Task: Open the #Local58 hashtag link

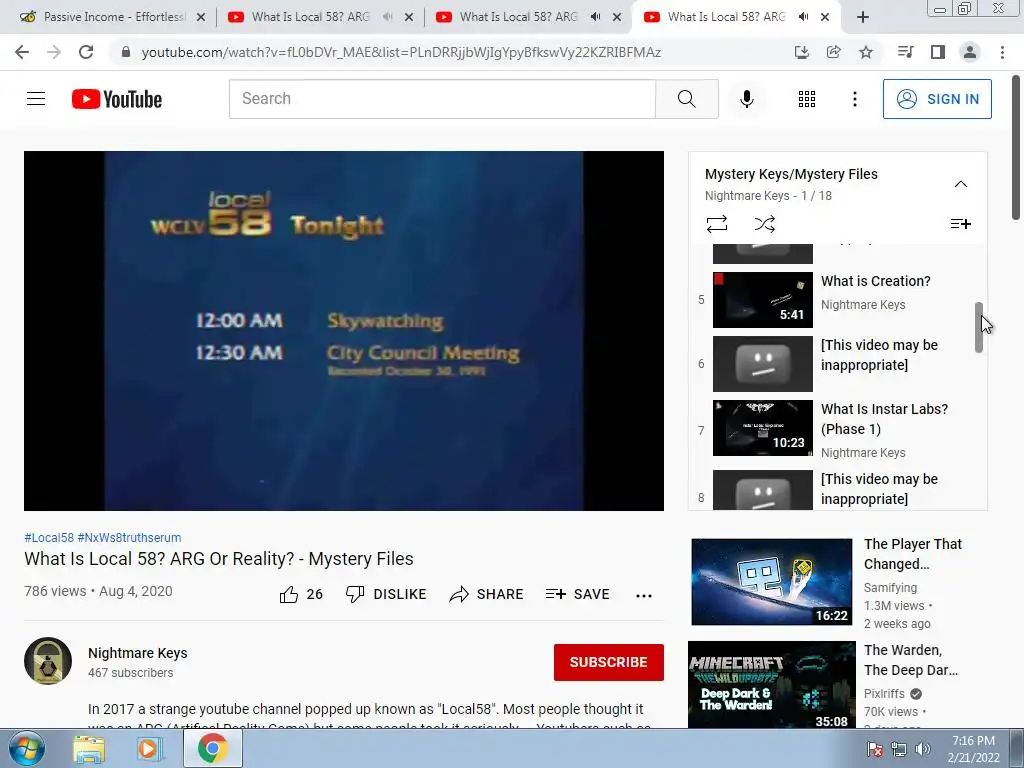Action: coord(49,537)
